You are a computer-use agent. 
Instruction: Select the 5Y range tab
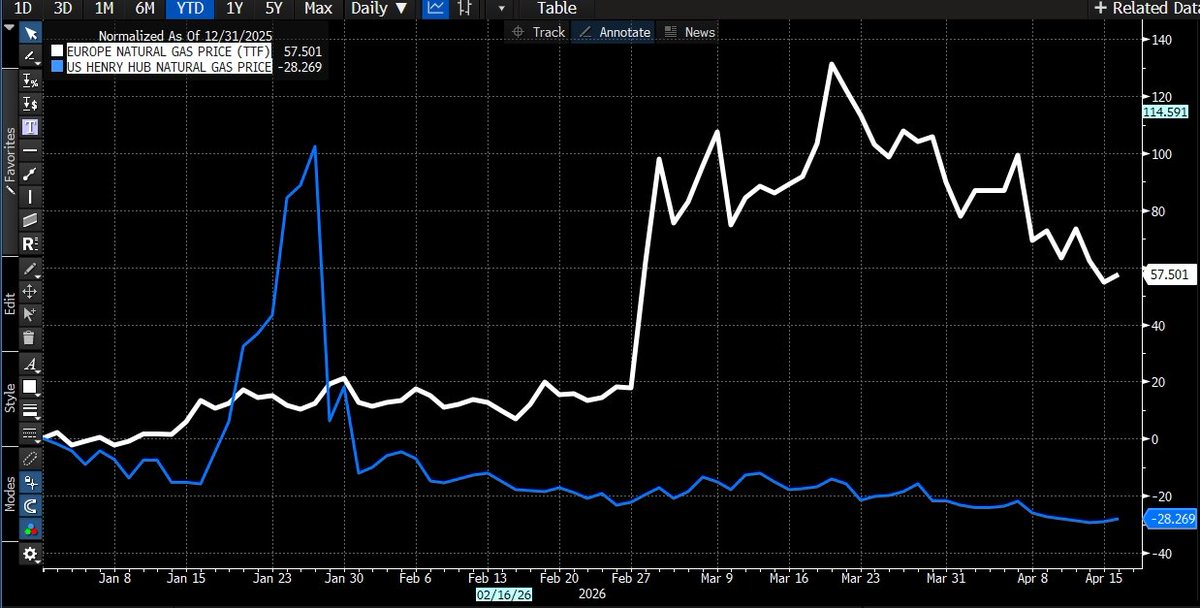(x=274, y=9)
